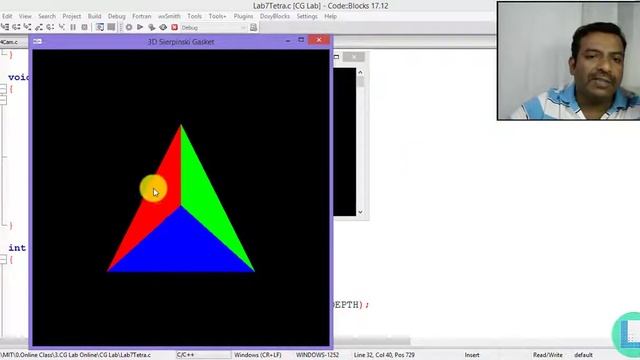Click the Insert mode status field
Image resolution: width=640 pixels, height=360 pixels.
click(472, 355)
